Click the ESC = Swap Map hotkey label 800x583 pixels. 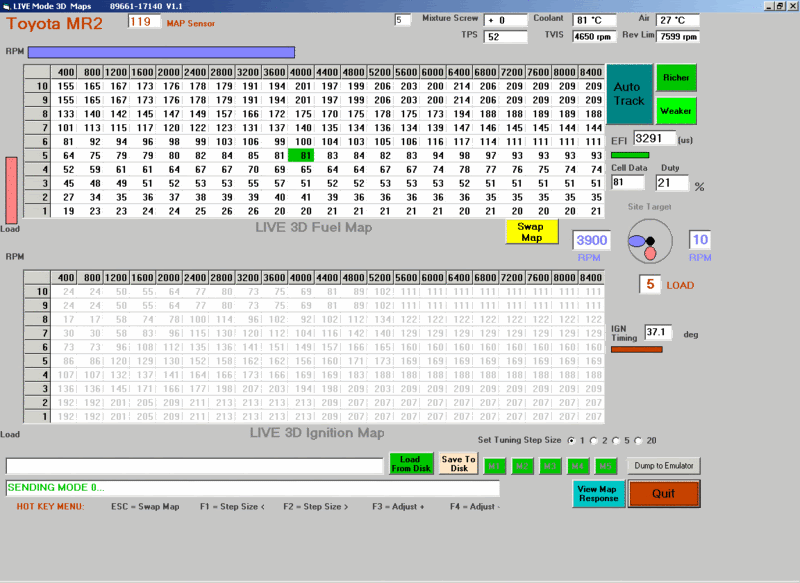point(145,506)
